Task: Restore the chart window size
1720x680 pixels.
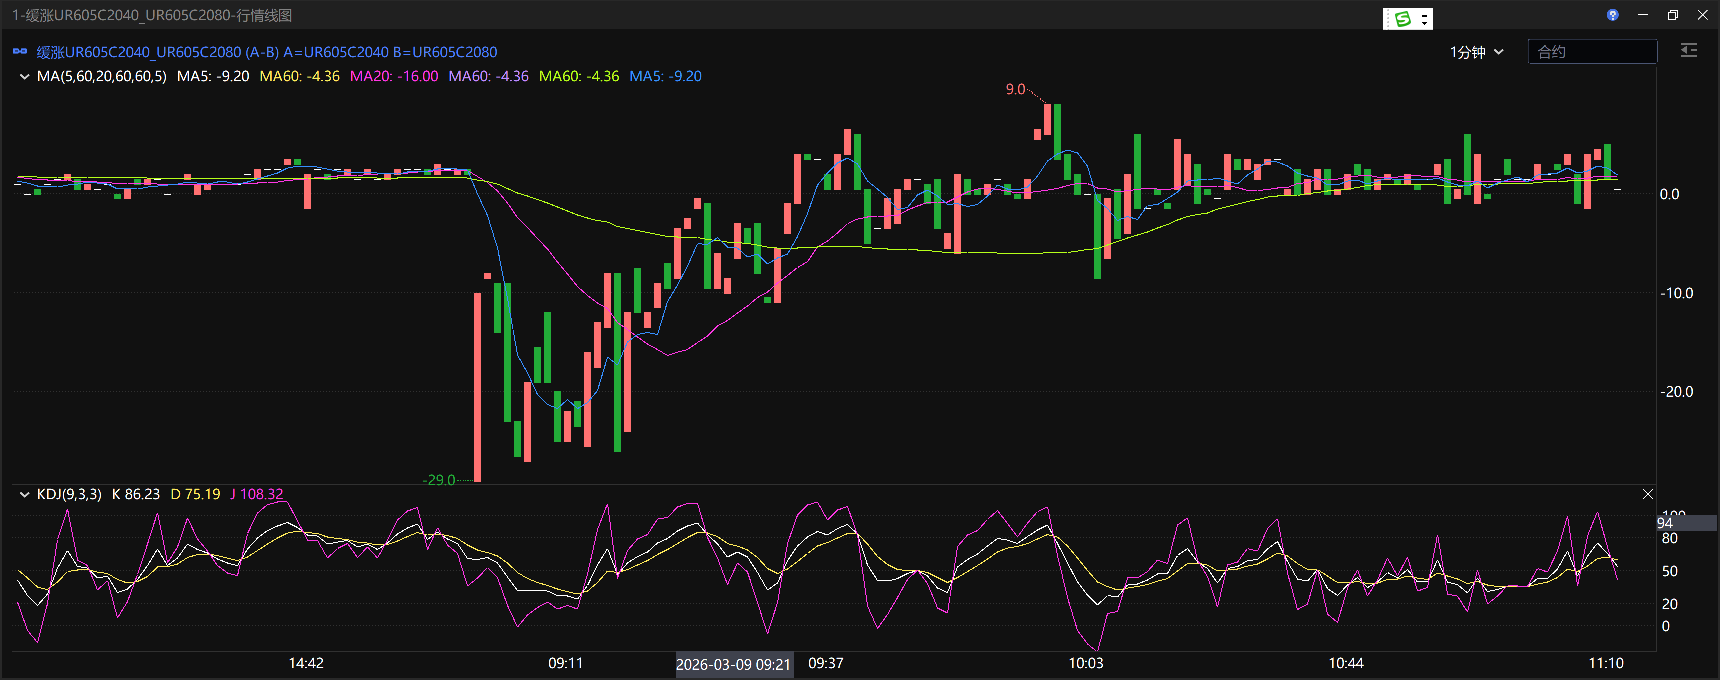Action: pos(1673,15)
